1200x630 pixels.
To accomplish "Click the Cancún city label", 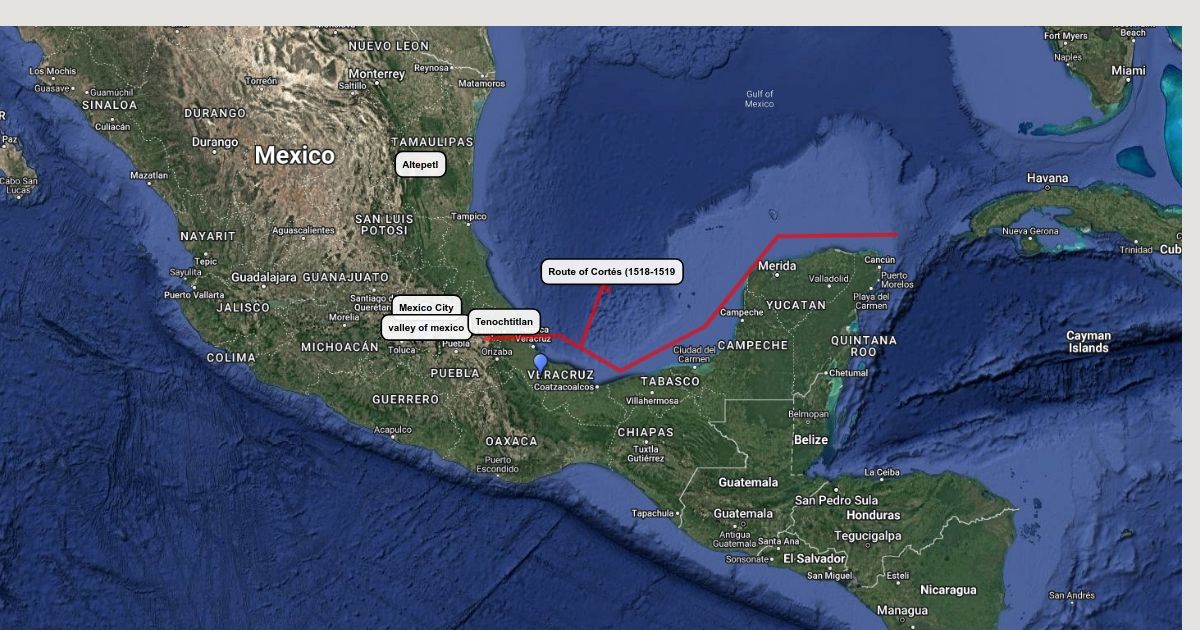I will click(879, 260).
